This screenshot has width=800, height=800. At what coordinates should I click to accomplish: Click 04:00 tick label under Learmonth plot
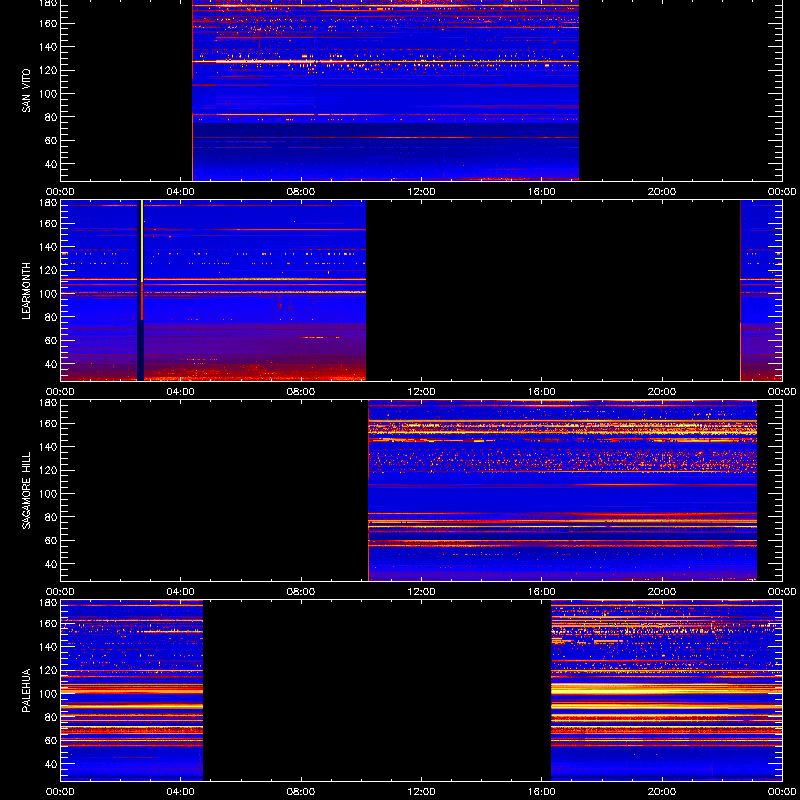coord(181,392)
